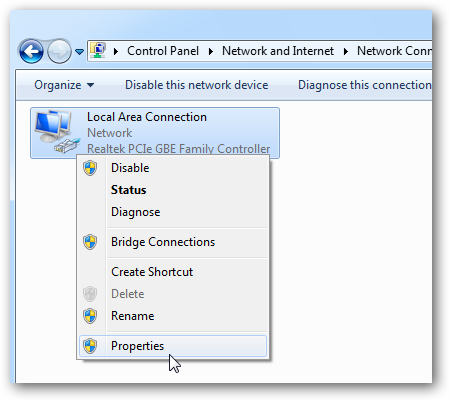
Task: Go back with the blue Back arrow
Action: pos(31,51)
